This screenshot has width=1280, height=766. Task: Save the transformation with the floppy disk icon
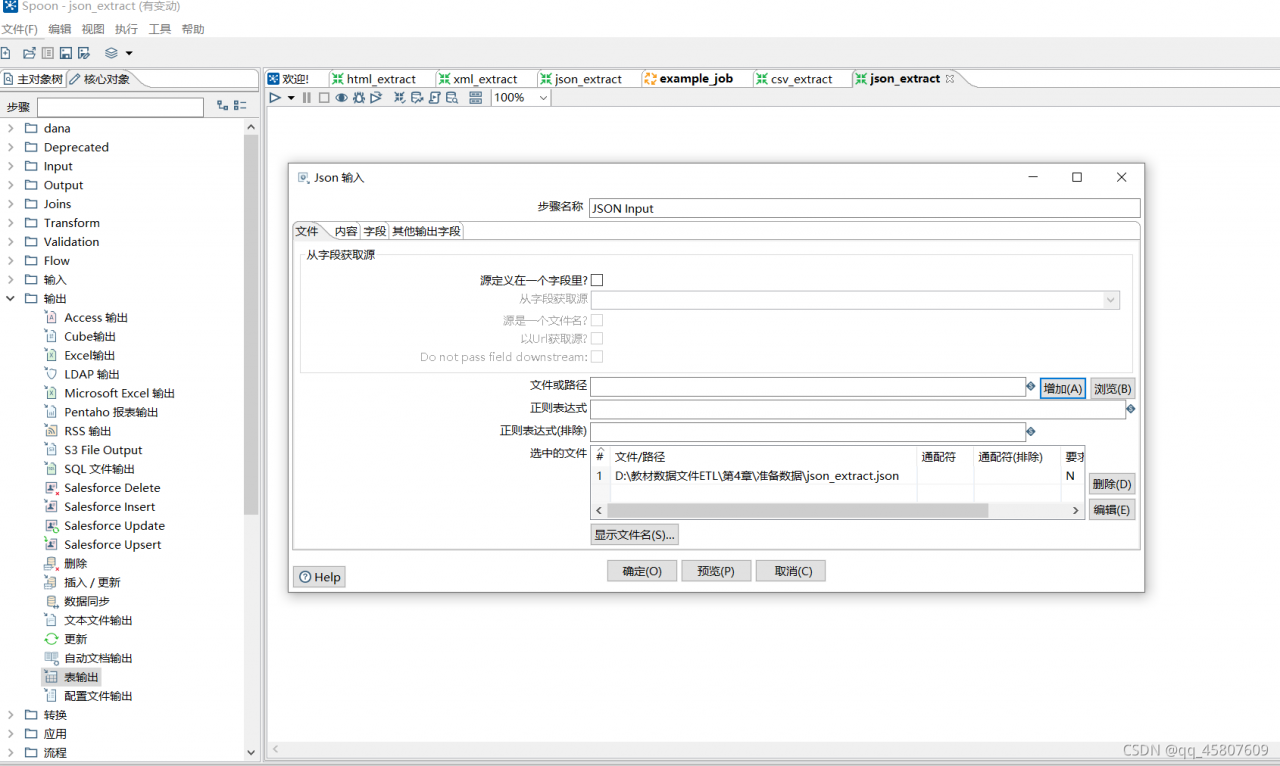(x=66, y=53)
